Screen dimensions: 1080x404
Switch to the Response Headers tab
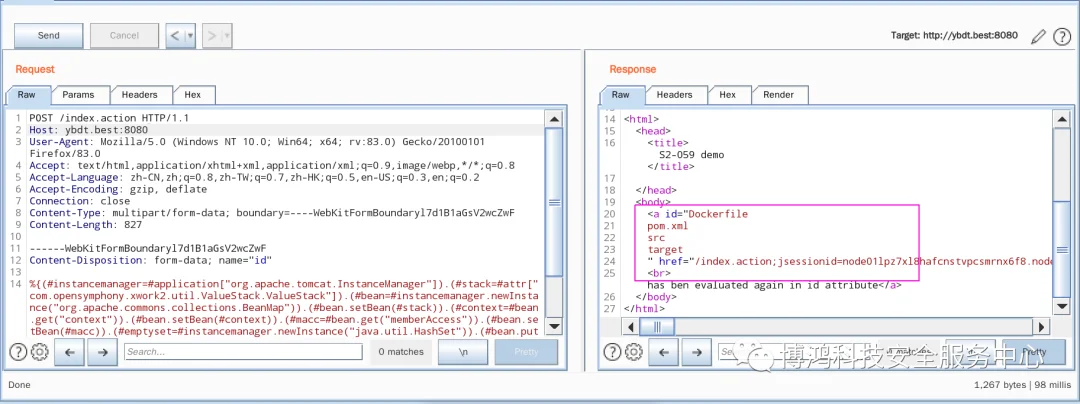coord(674,95)
